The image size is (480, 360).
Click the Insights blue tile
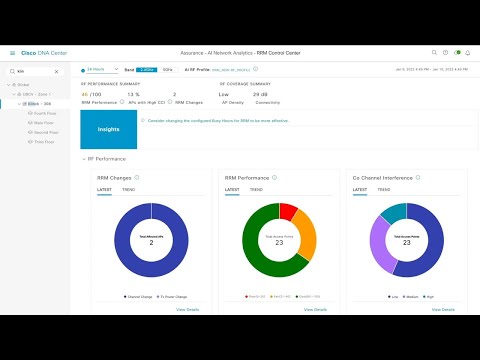click(109, 129)
